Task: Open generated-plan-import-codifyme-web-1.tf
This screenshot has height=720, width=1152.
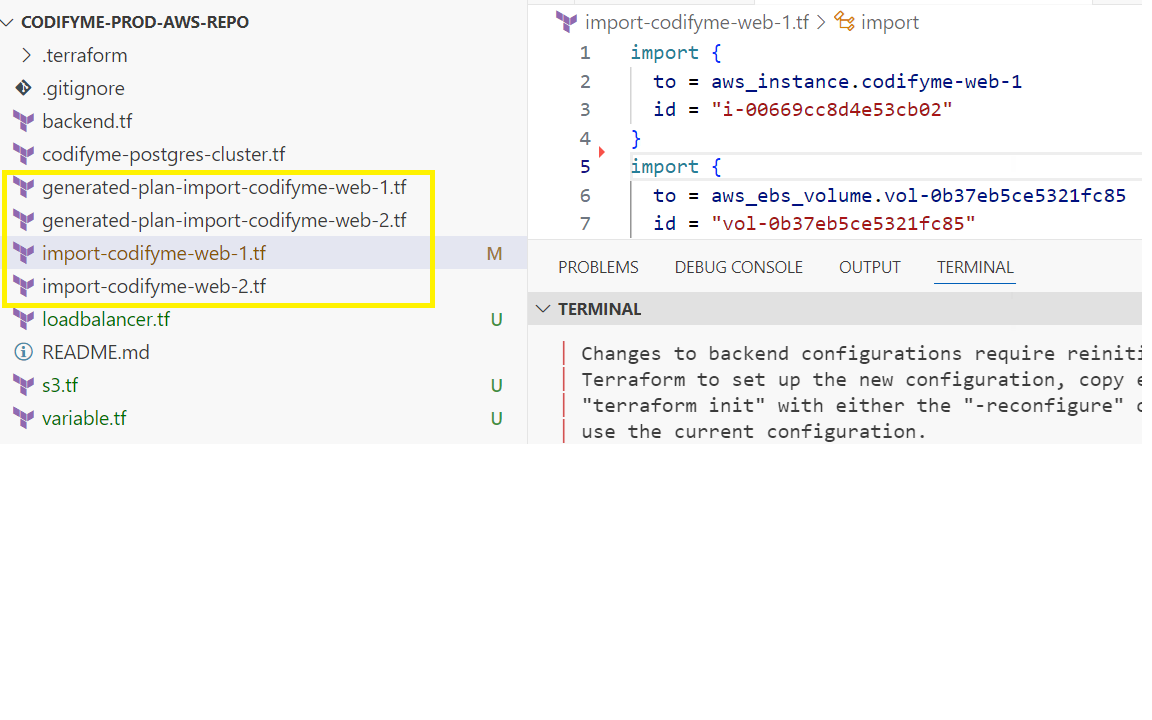Action: tap(224, 187)
